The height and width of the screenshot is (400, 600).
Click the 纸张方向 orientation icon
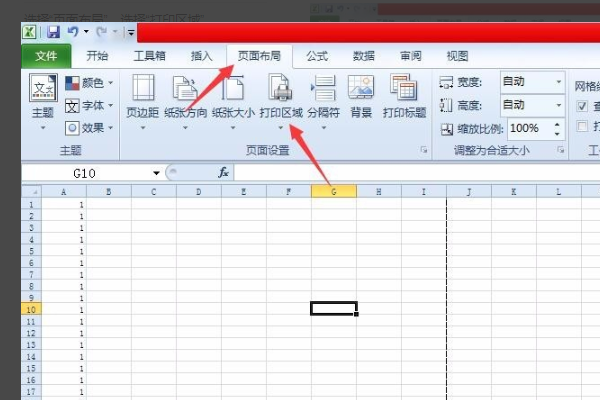pos(185,88)
